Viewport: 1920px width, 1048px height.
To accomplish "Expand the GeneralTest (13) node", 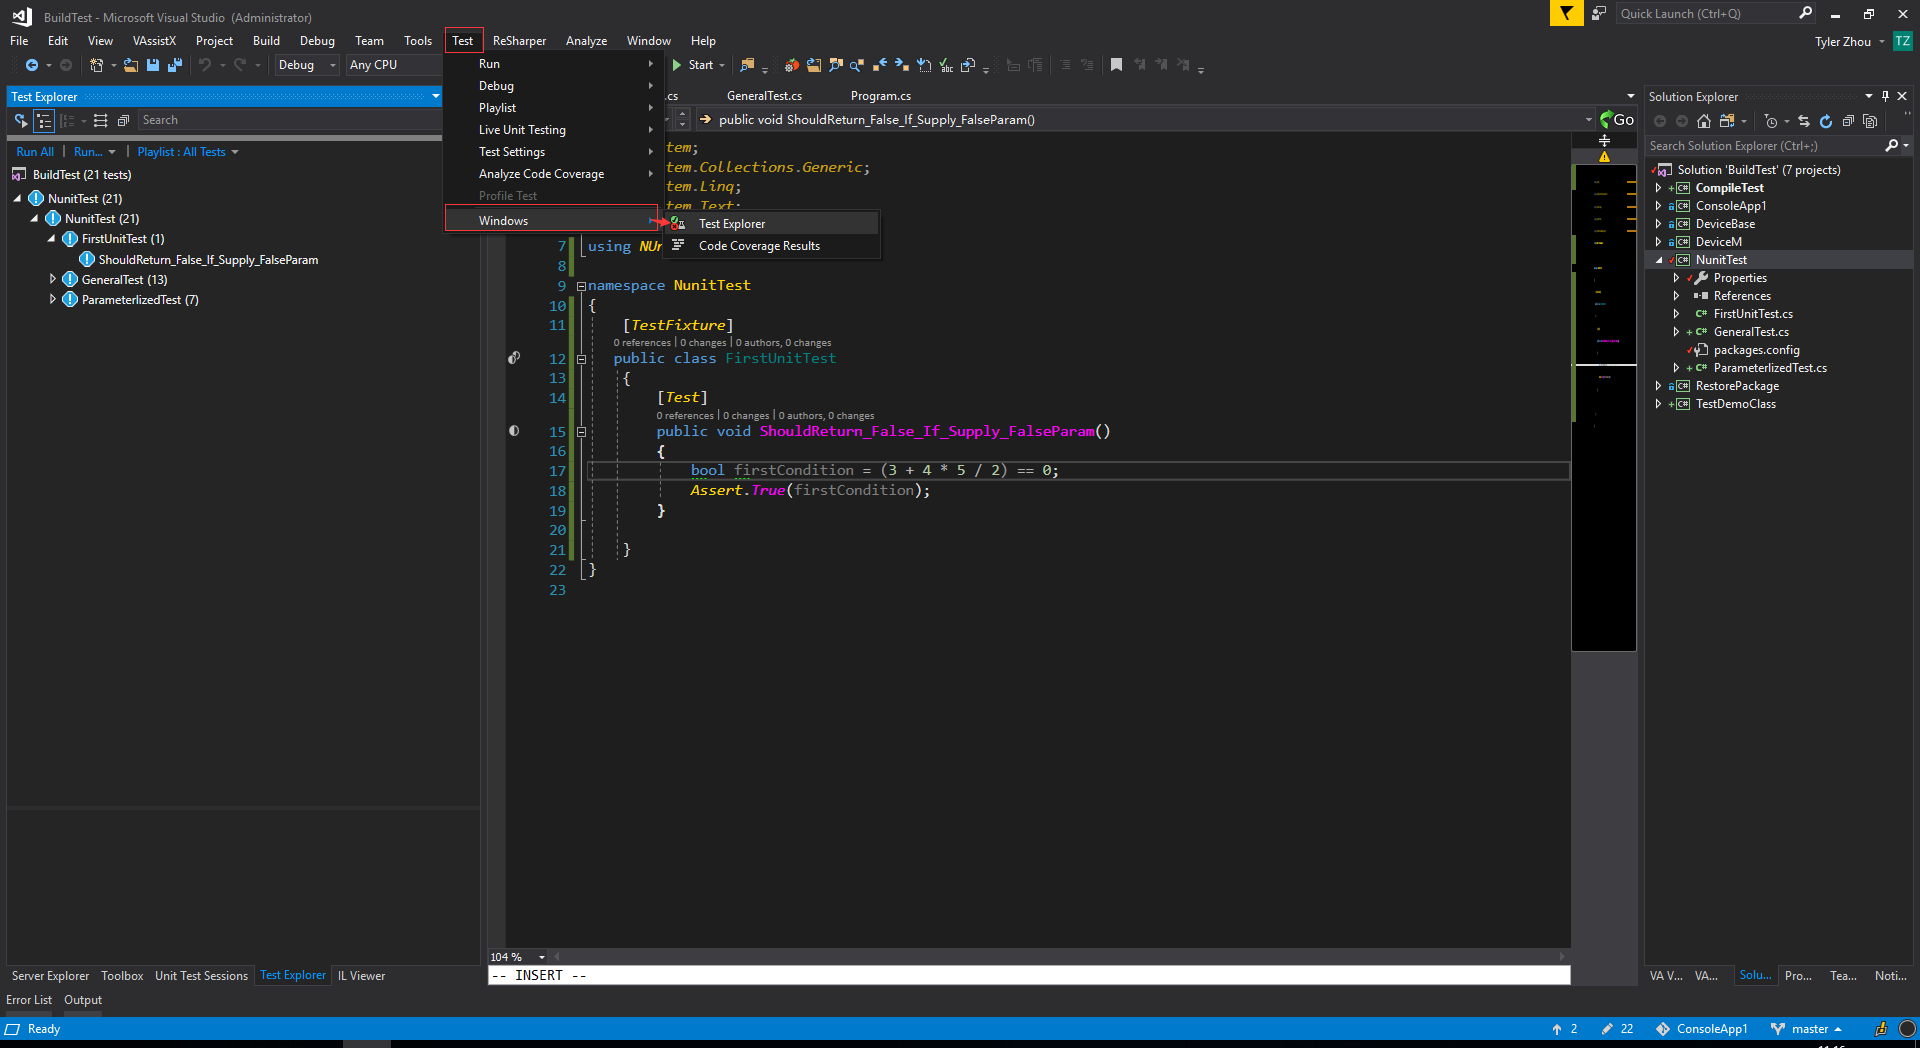I will [53, 280].
